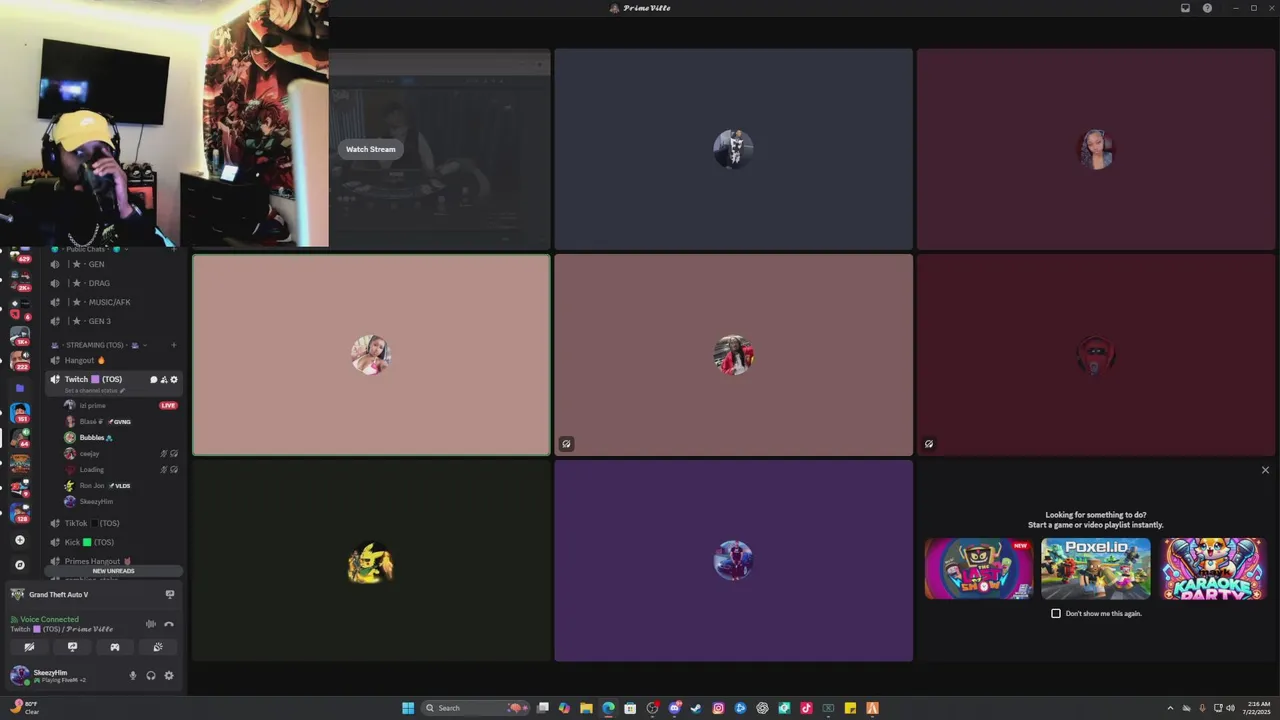Join the GEN 3 voice channel
Image resolution: width=1280 pixels, height=720 pixels.
tap(115, 321)
